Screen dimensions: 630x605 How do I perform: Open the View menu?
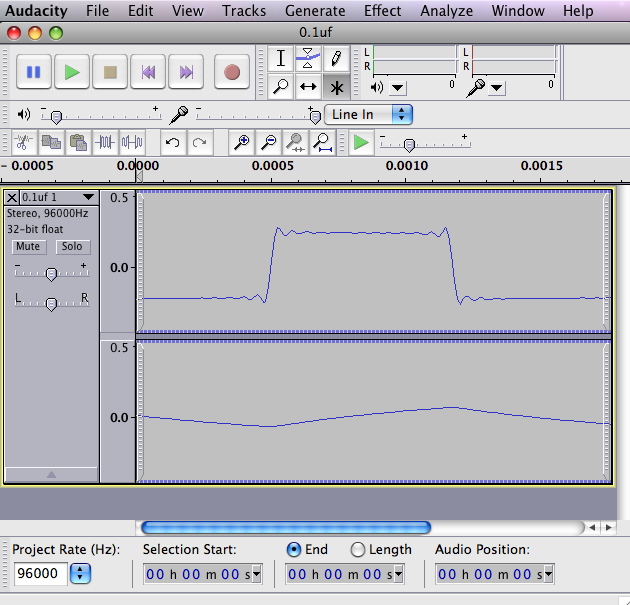coord(188,11)
